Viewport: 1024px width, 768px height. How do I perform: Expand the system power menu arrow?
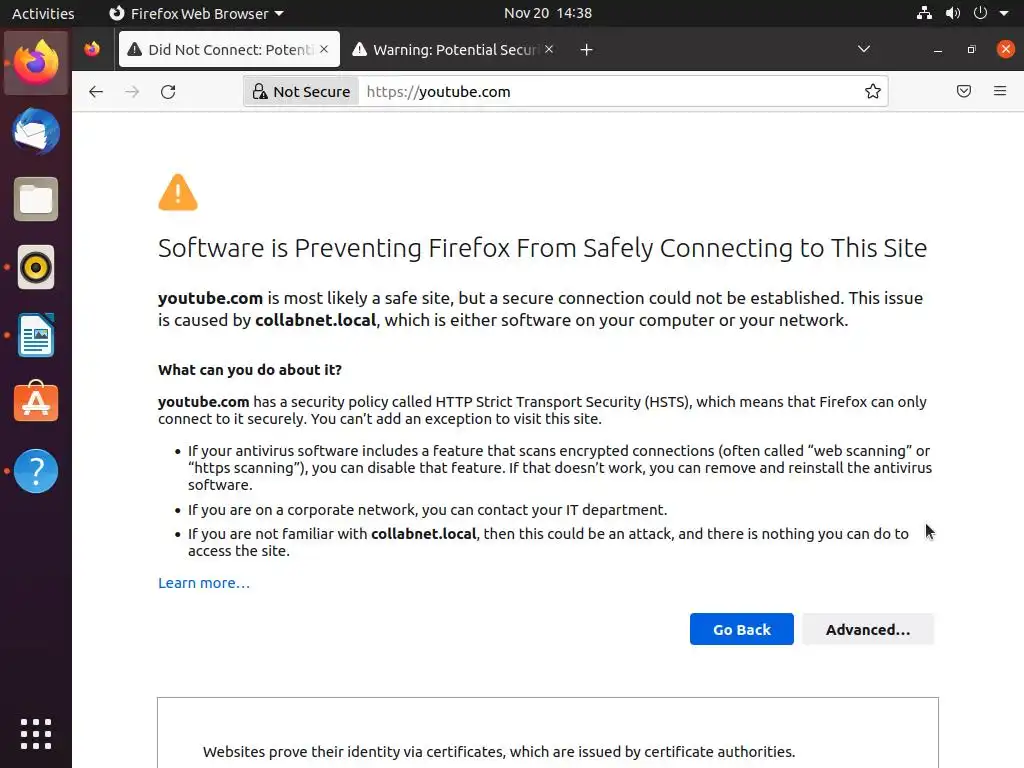pyautogui.click(x=1004, y=14)
